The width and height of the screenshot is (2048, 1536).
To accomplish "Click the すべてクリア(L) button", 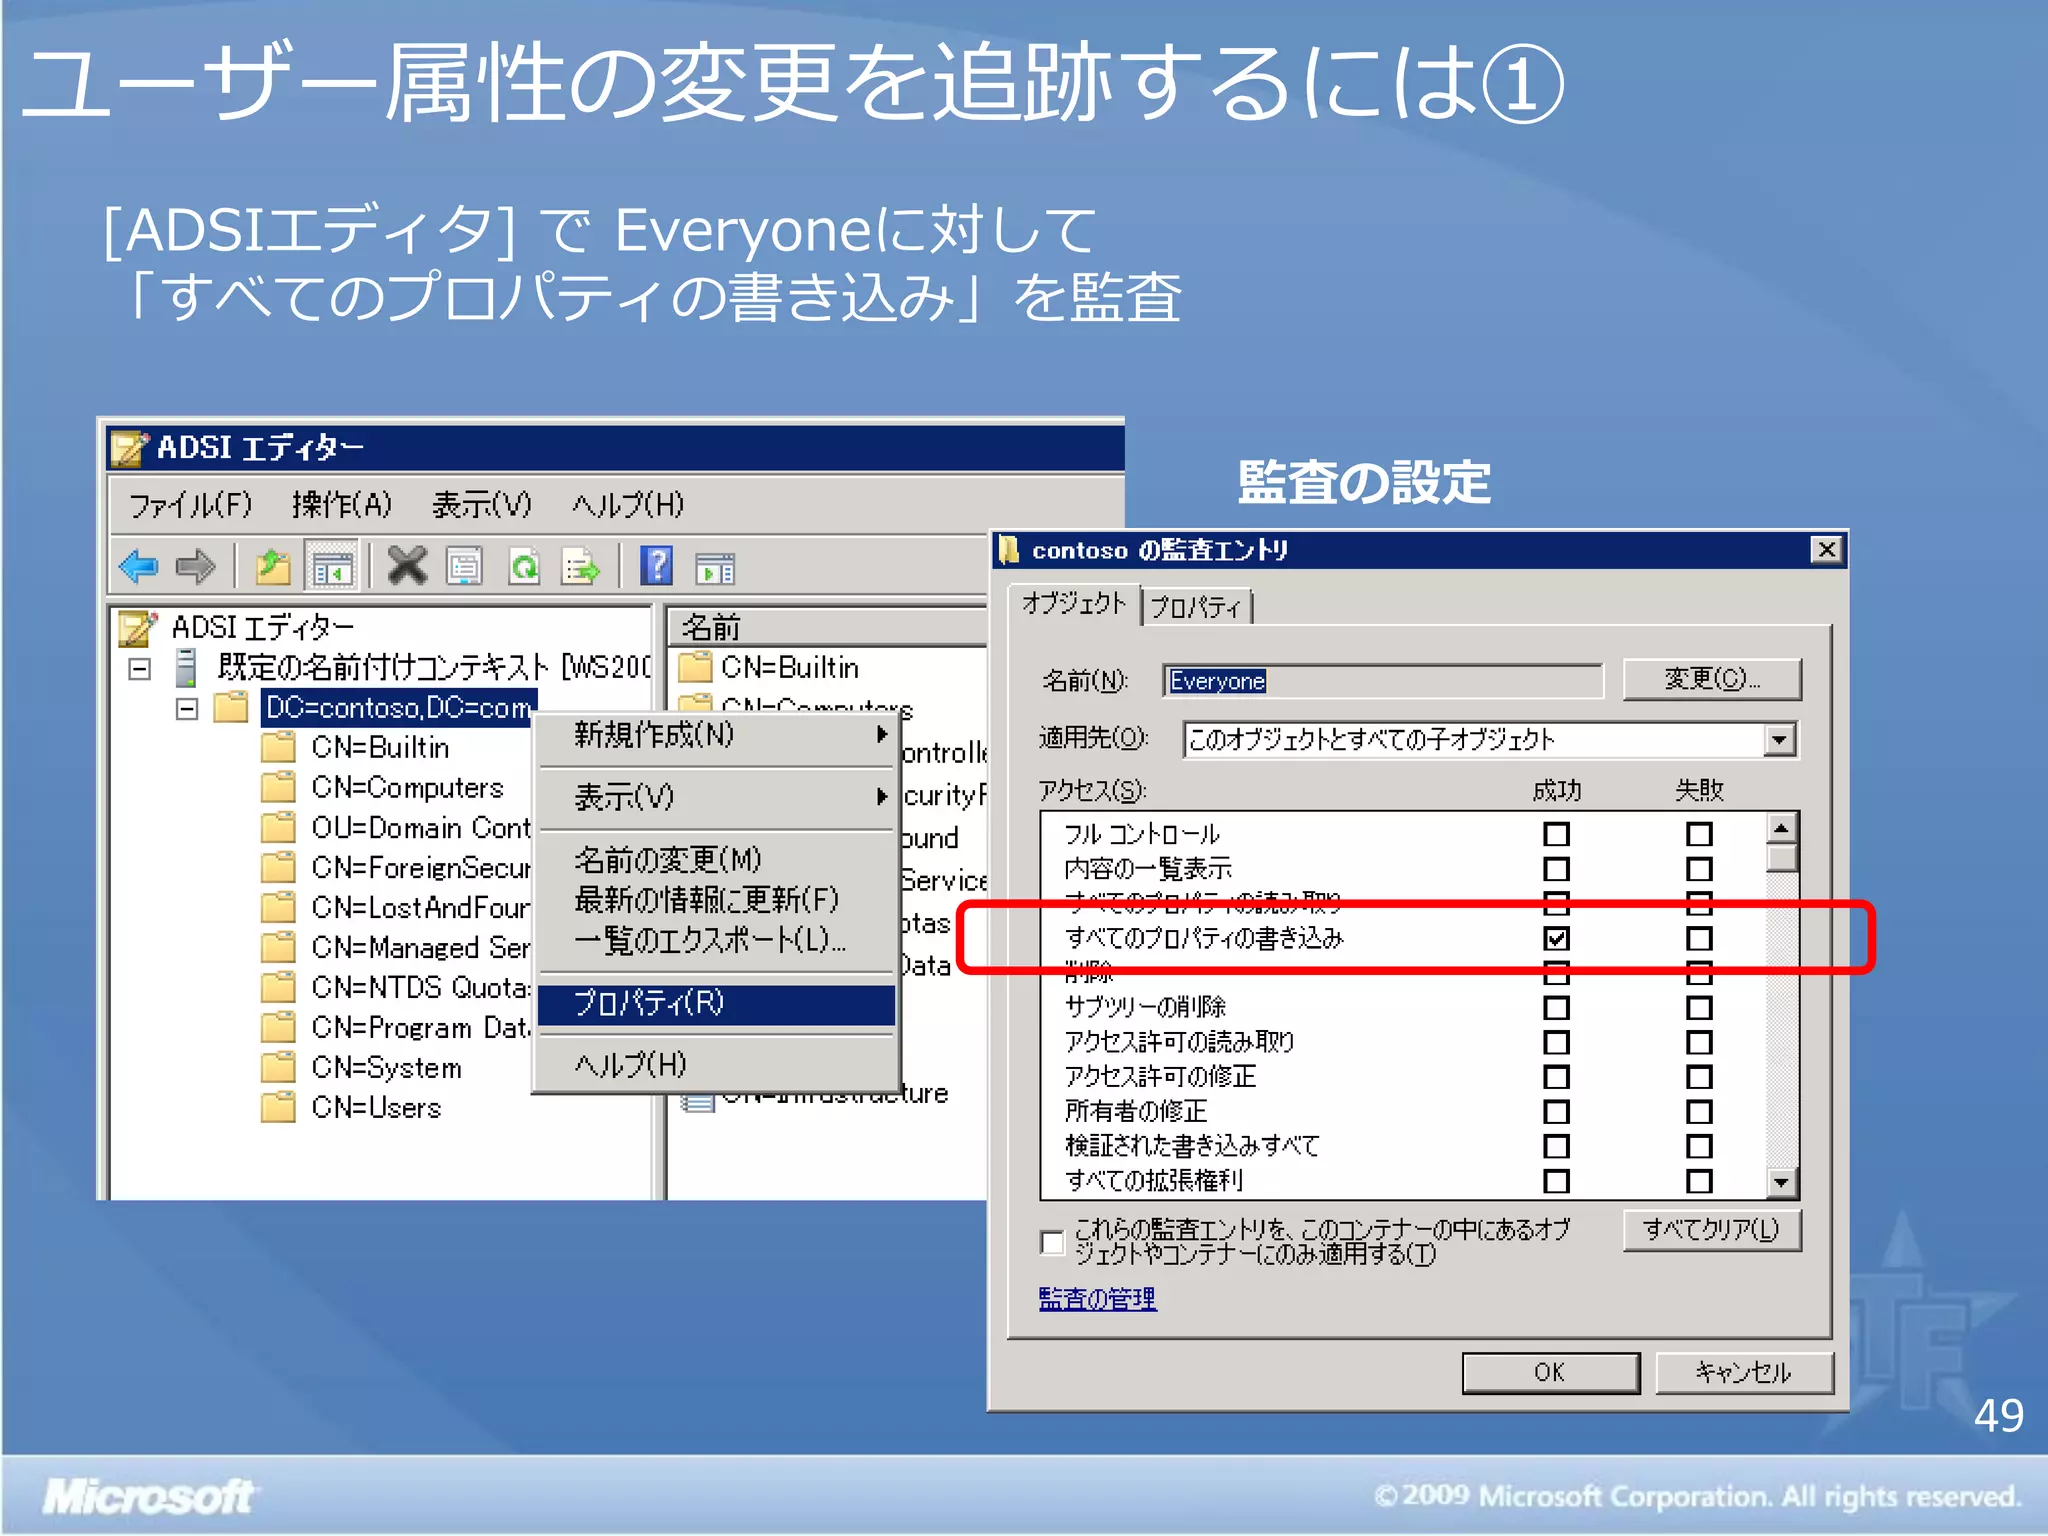I will tap(1711, 1230).
